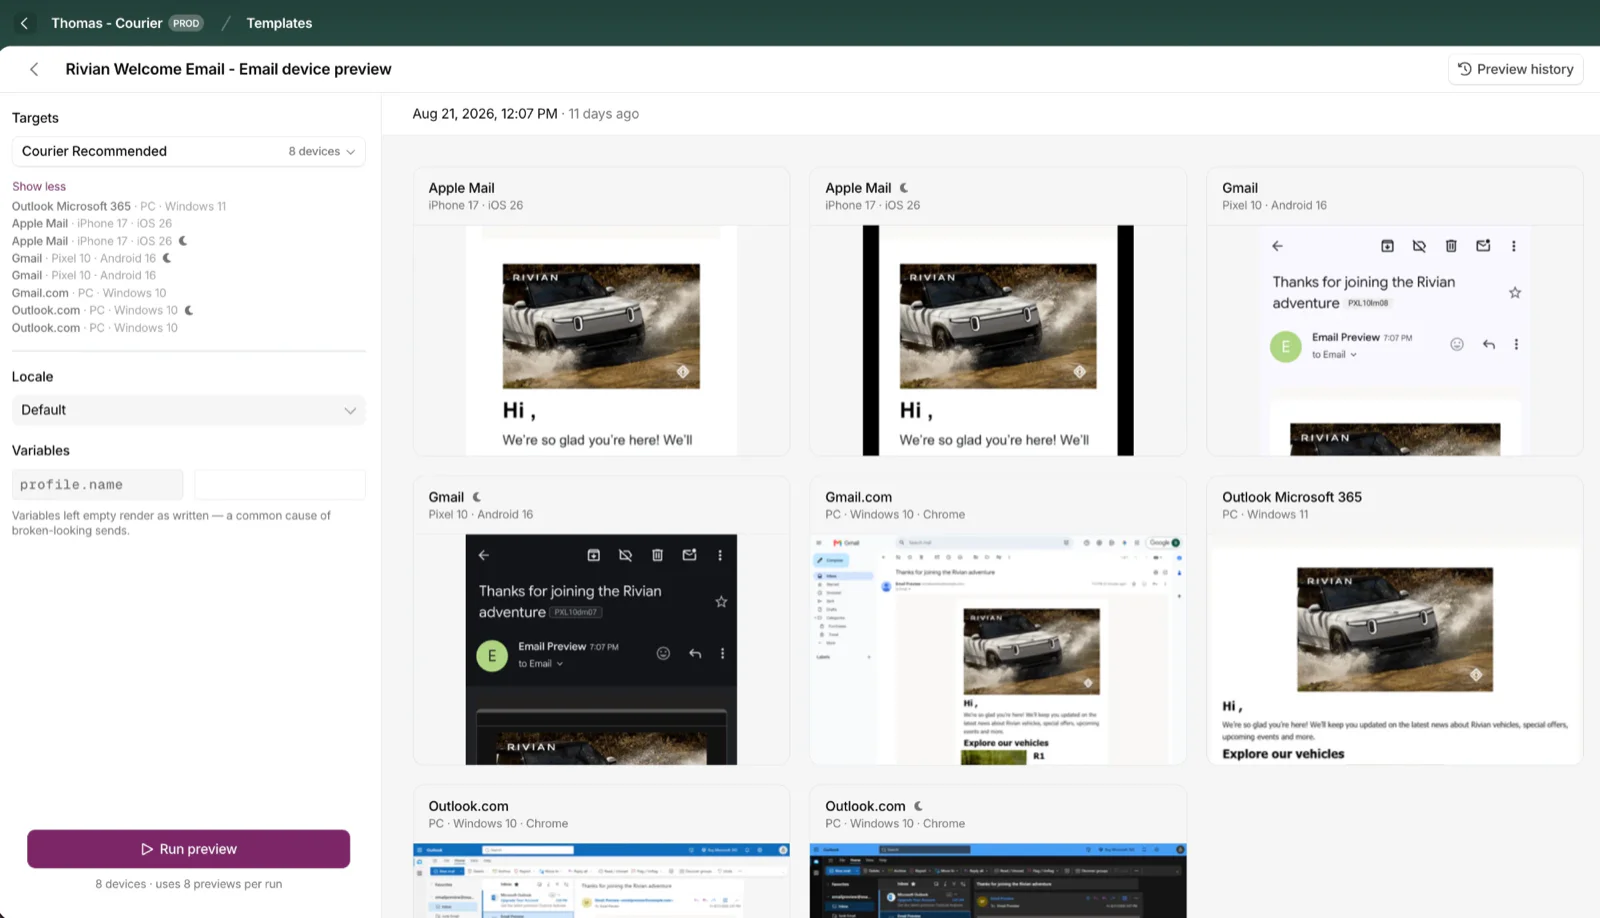The height and width of the screenshot is (918, 1600).
Task: Select Gmail.com PC Windows 10 list entry
Action: [x=89, y=293]
